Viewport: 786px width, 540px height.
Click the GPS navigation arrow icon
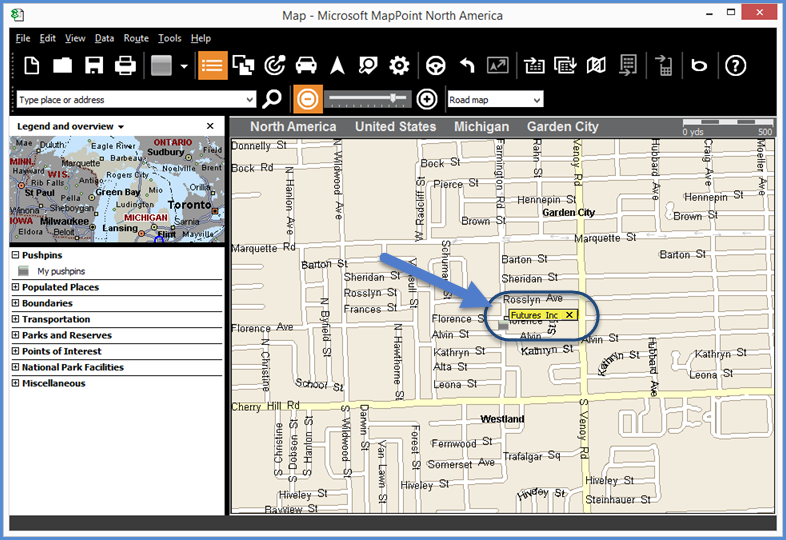tap(337, 66)
